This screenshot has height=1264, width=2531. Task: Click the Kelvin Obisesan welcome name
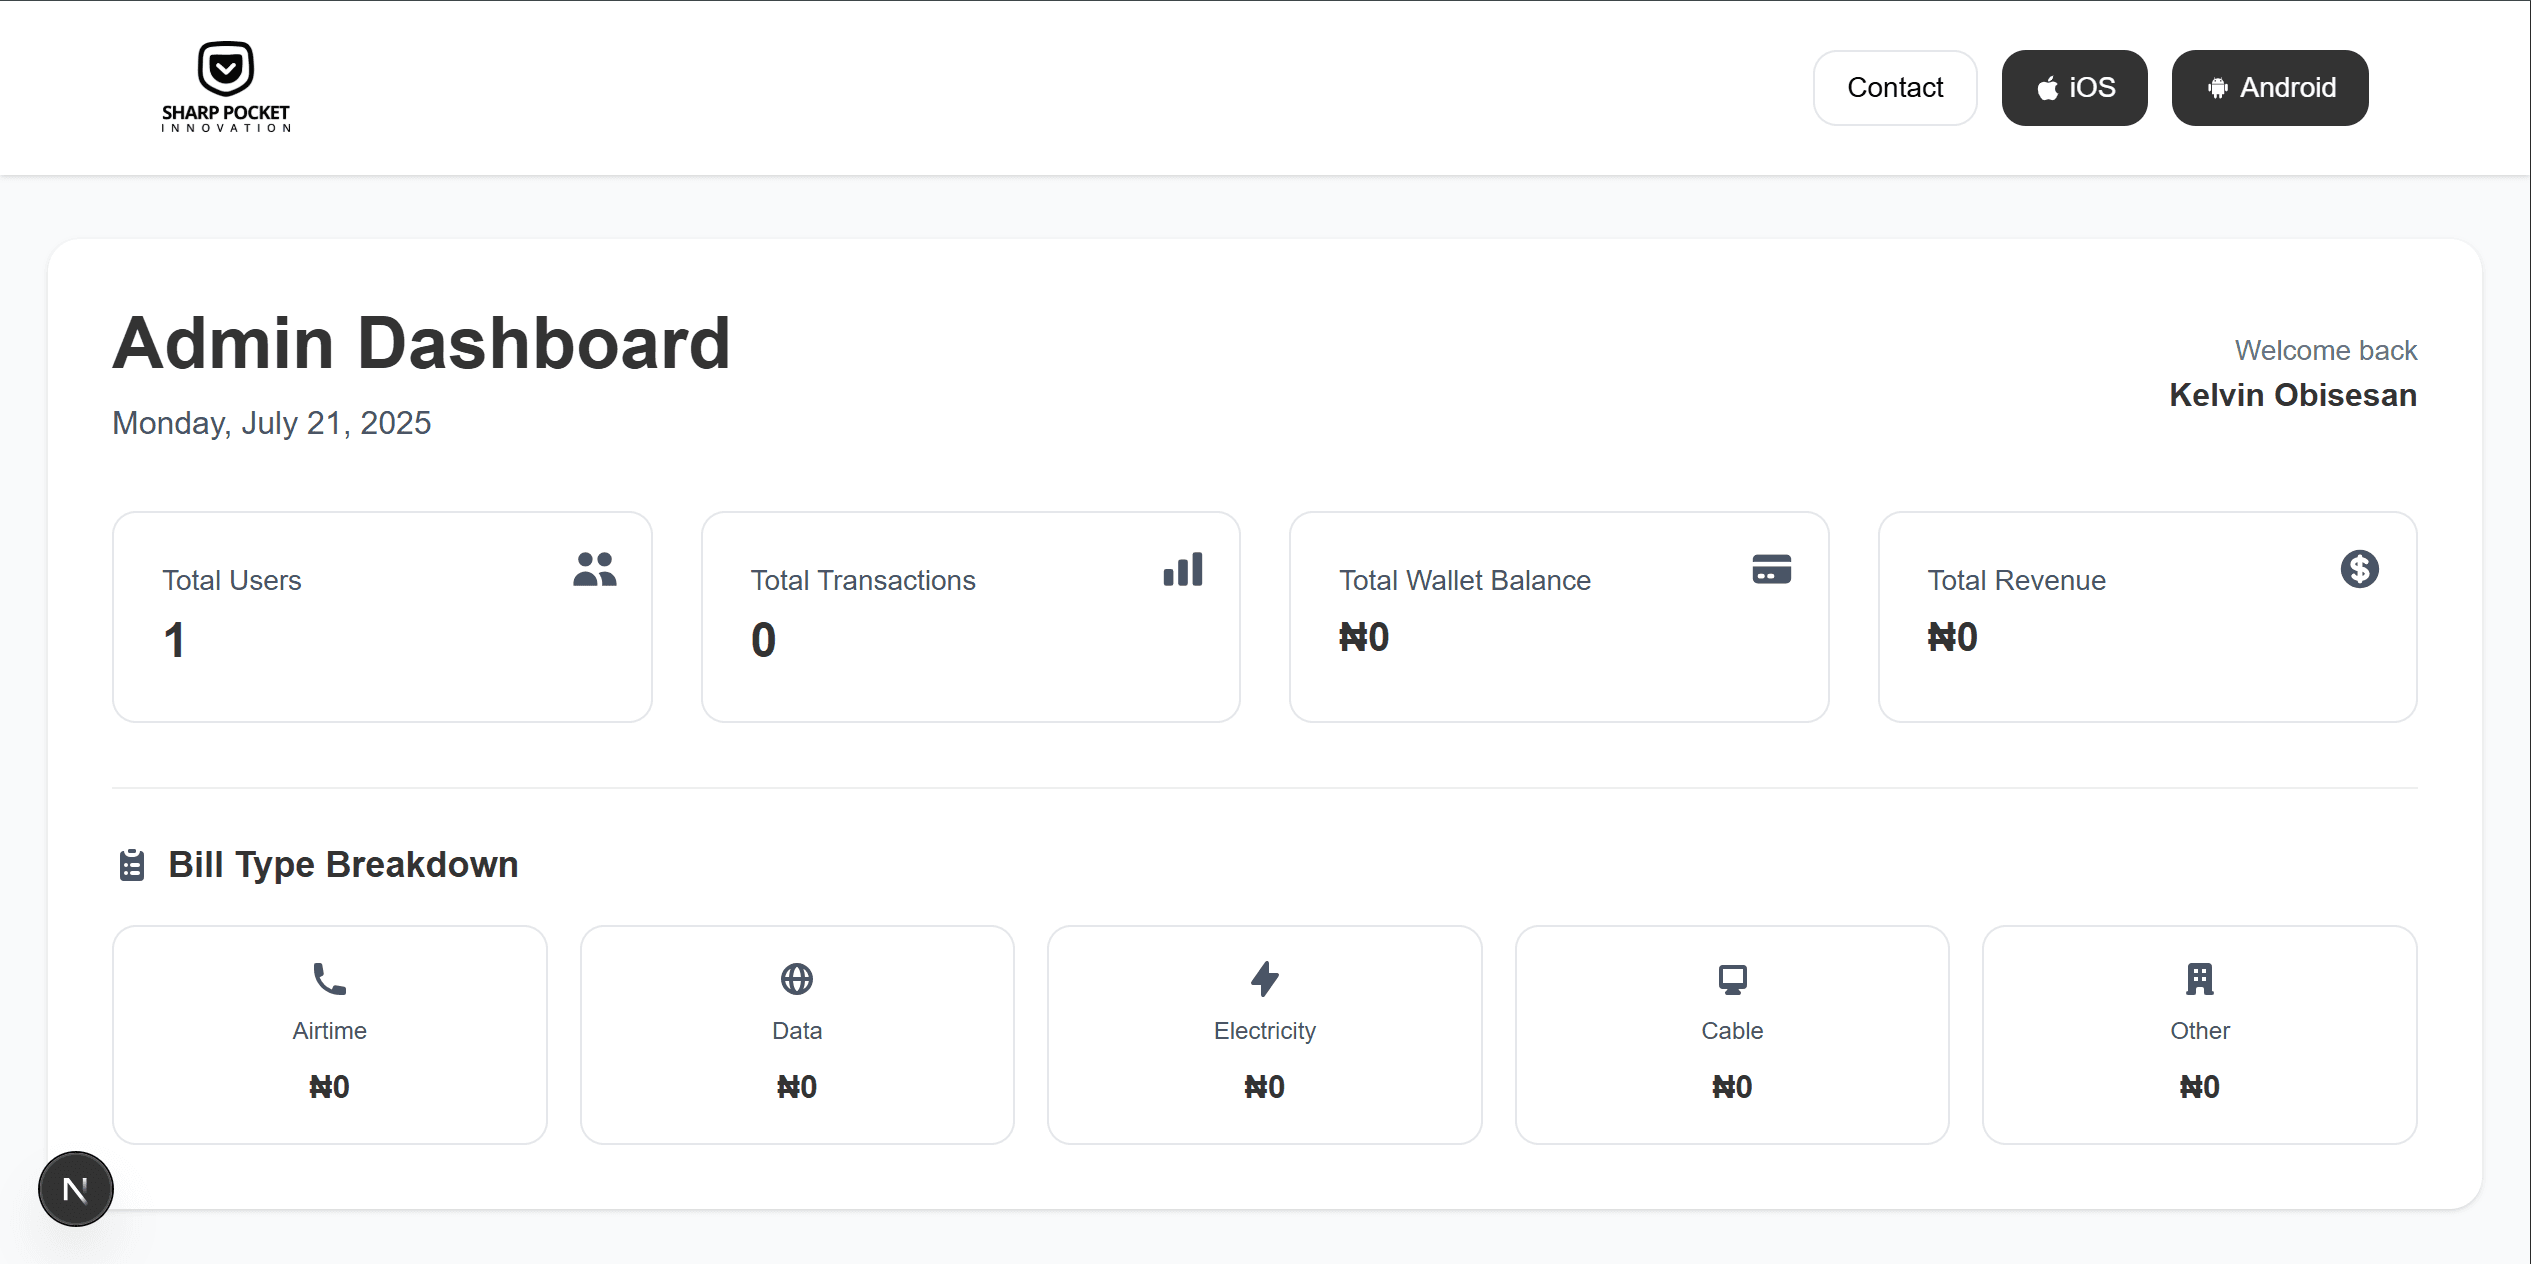pyautogui.click(x=2292, y=394)
